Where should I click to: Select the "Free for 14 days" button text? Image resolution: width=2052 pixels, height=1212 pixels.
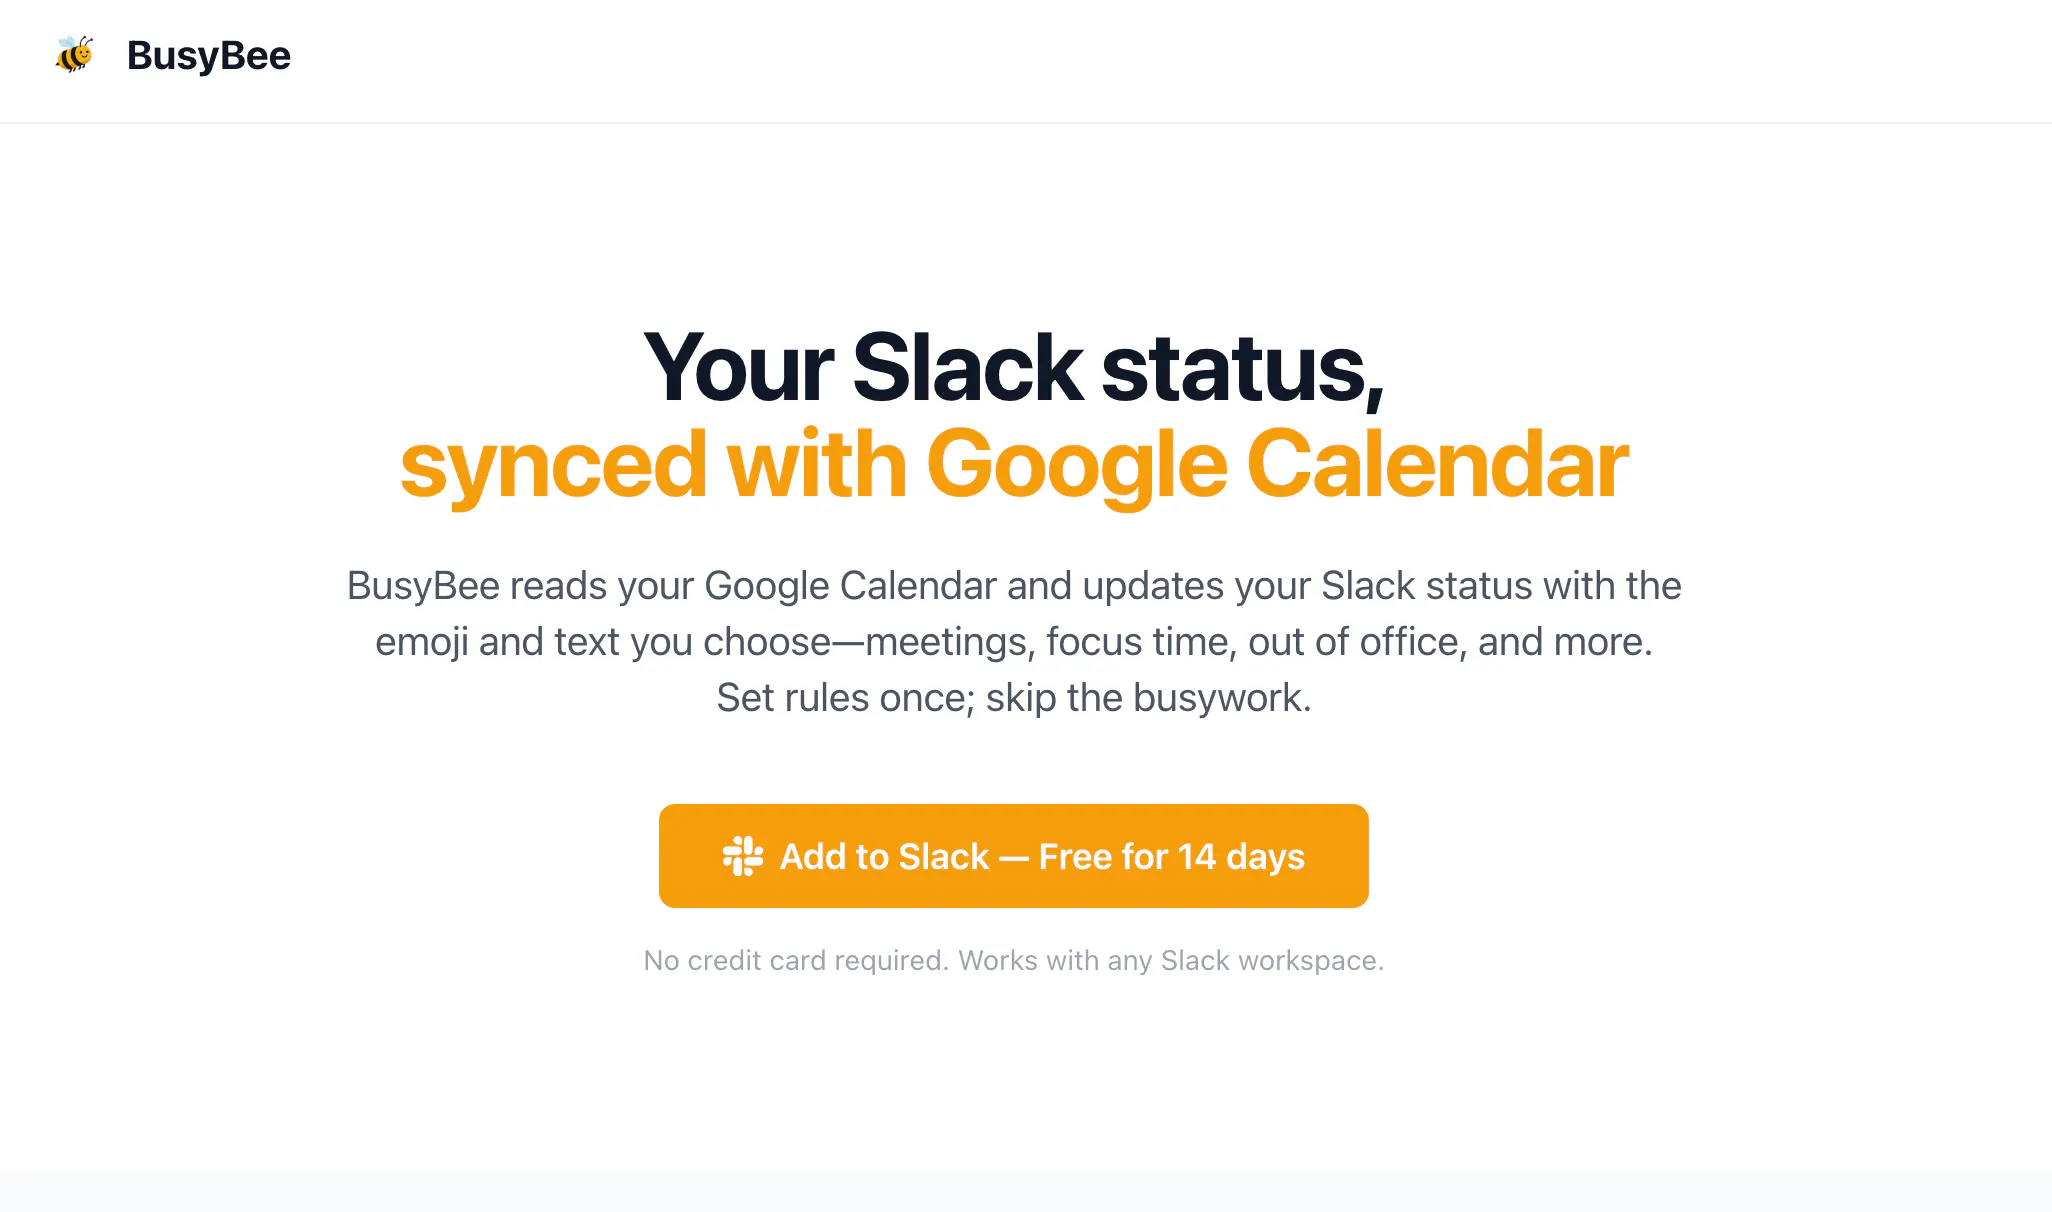coord(1172,857)
